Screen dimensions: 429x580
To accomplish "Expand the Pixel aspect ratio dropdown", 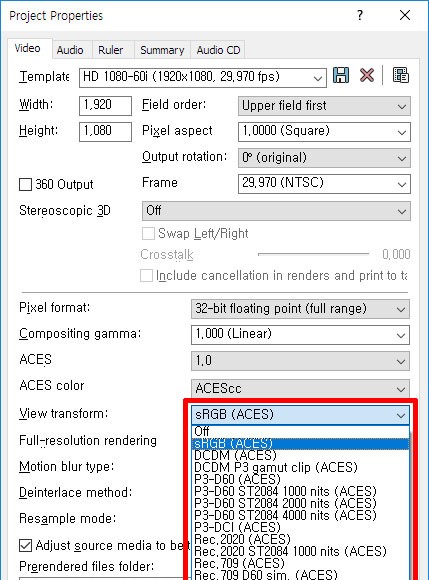I will point(324,132).
